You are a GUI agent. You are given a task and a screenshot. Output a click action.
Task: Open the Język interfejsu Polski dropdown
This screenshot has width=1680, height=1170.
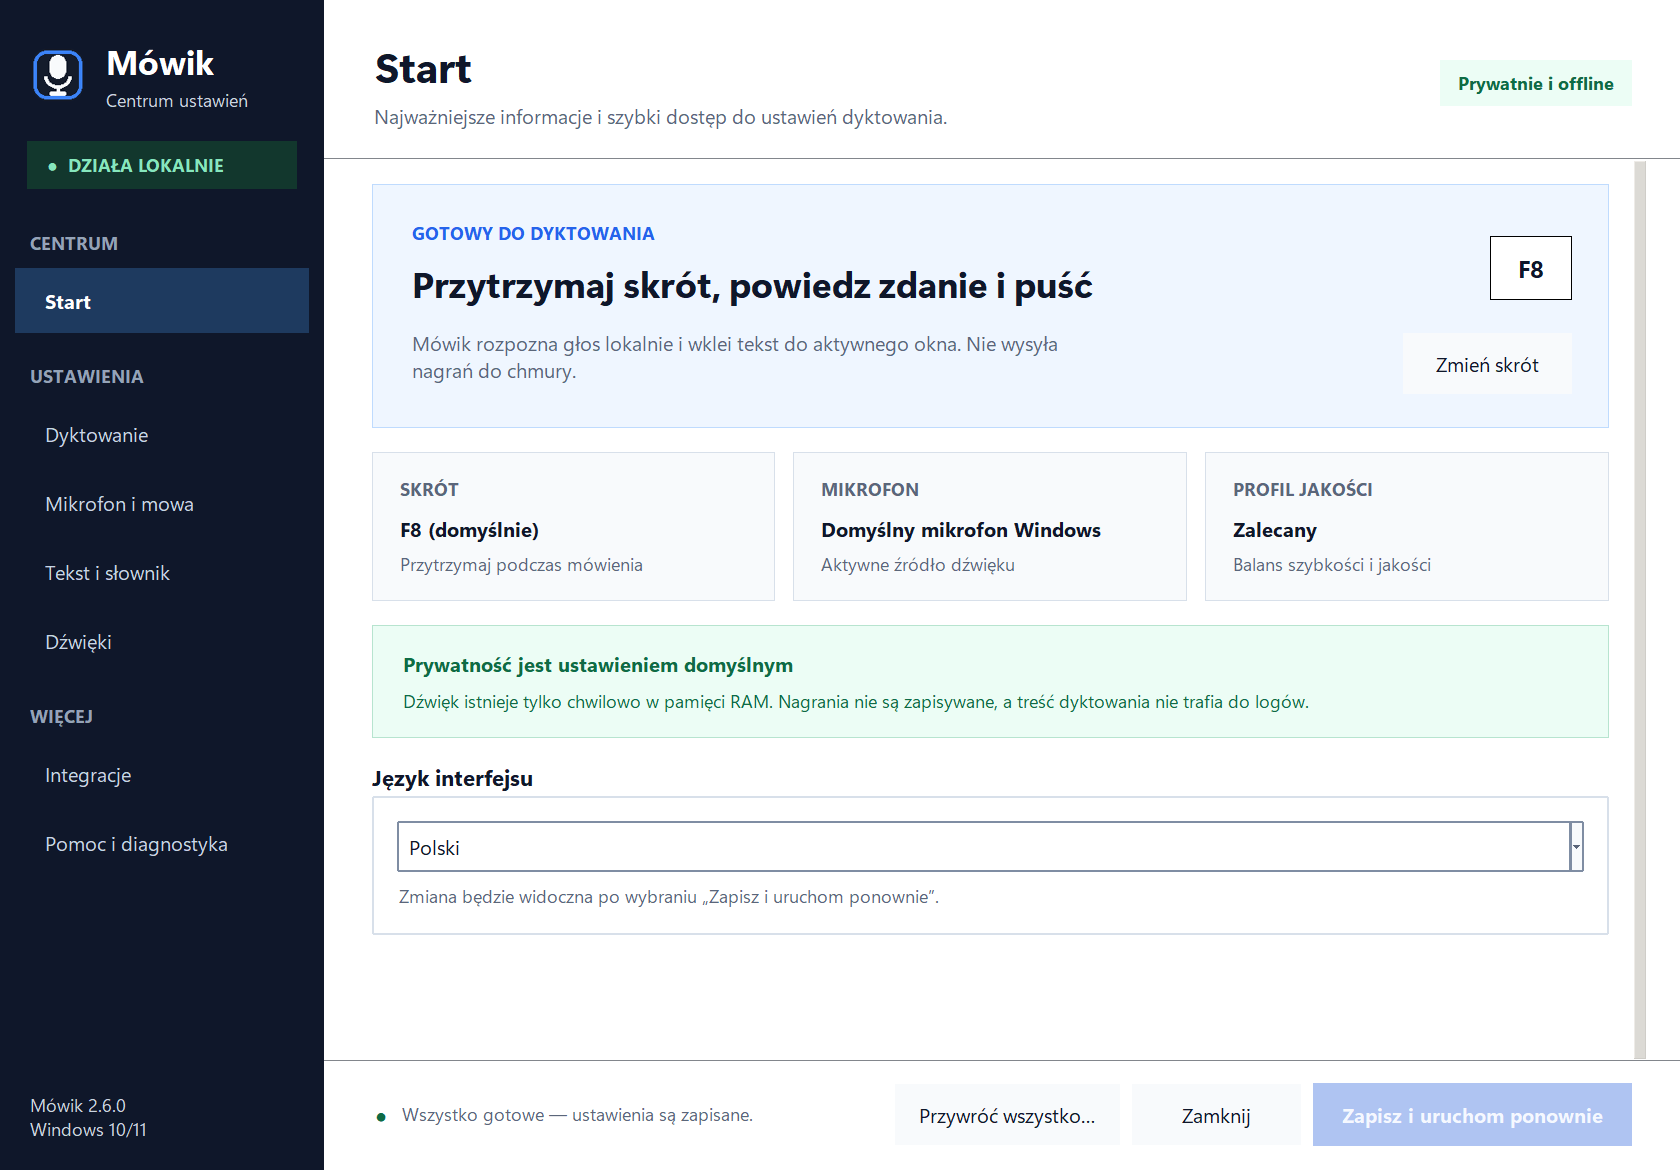tap(990, 847)
